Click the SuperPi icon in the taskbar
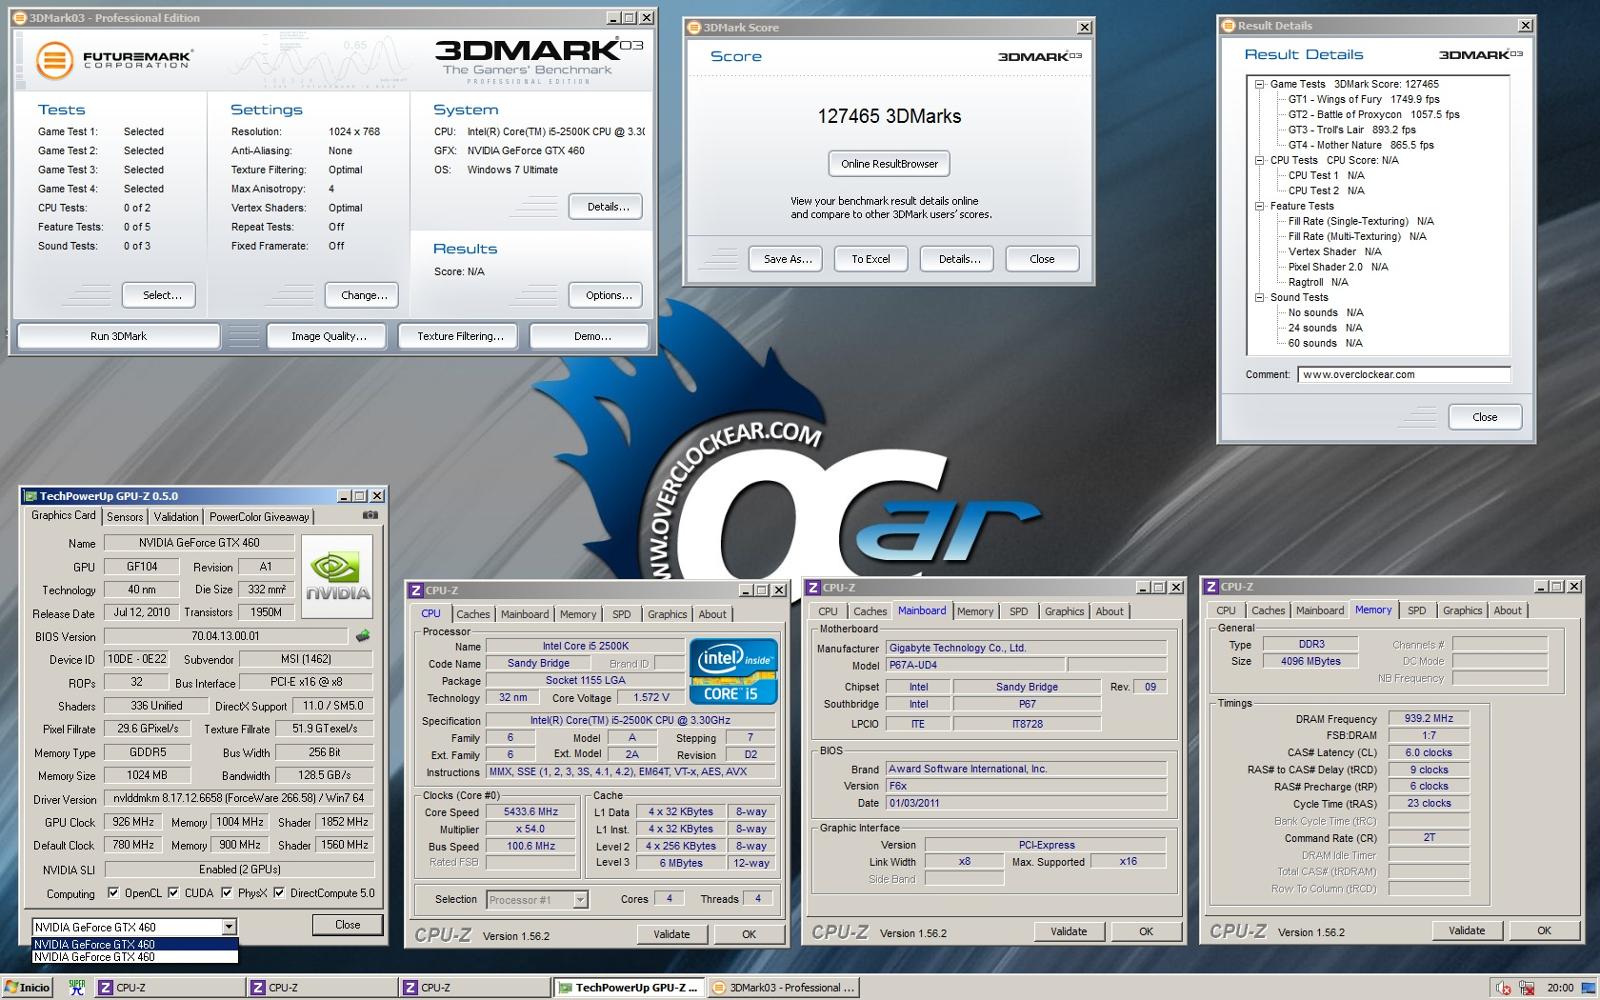Image resolution: width=1600 pixels, height=1000 pixels. [76, 987]
